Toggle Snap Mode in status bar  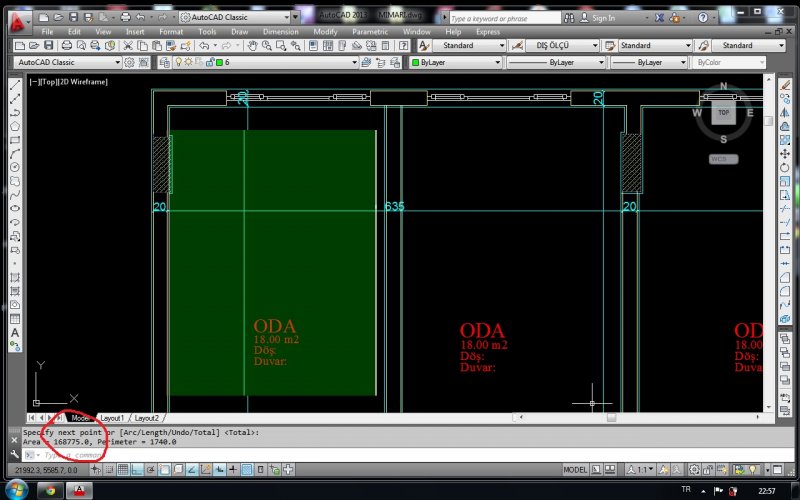[x=109, y=469]
